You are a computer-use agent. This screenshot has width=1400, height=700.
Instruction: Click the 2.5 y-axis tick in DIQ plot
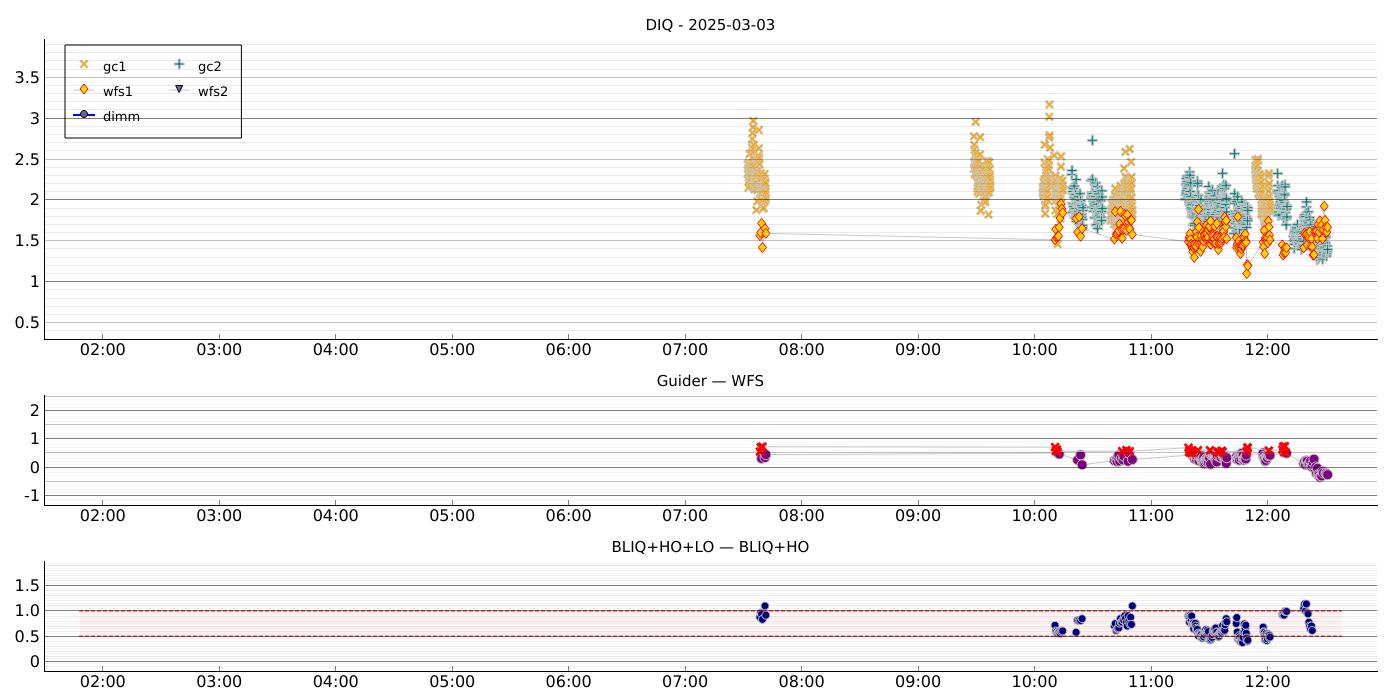(x=27, y=159)
